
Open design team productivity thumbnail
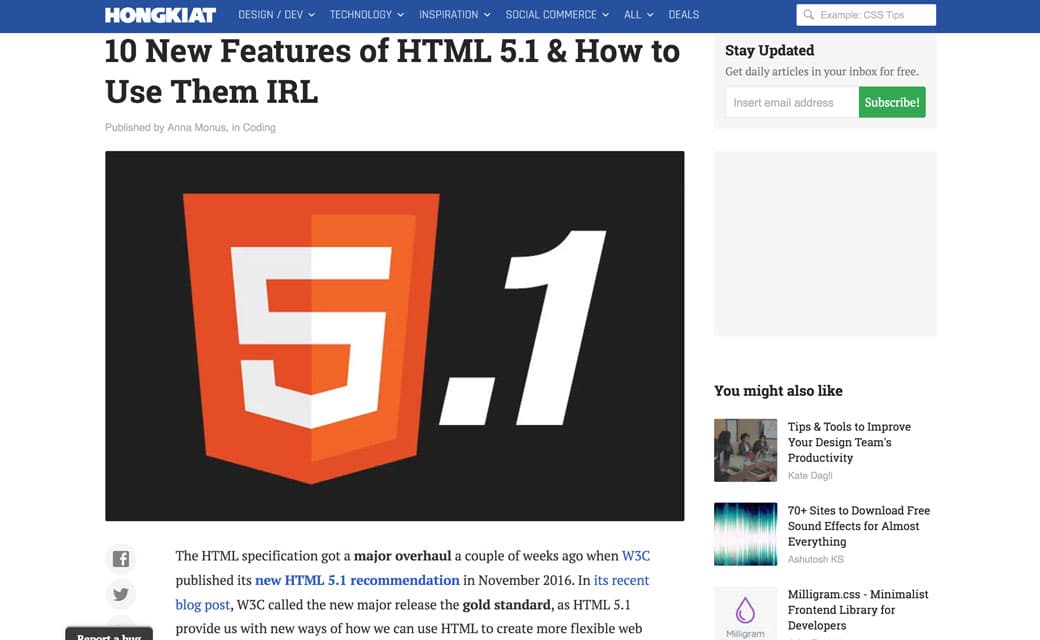[745, 450]
